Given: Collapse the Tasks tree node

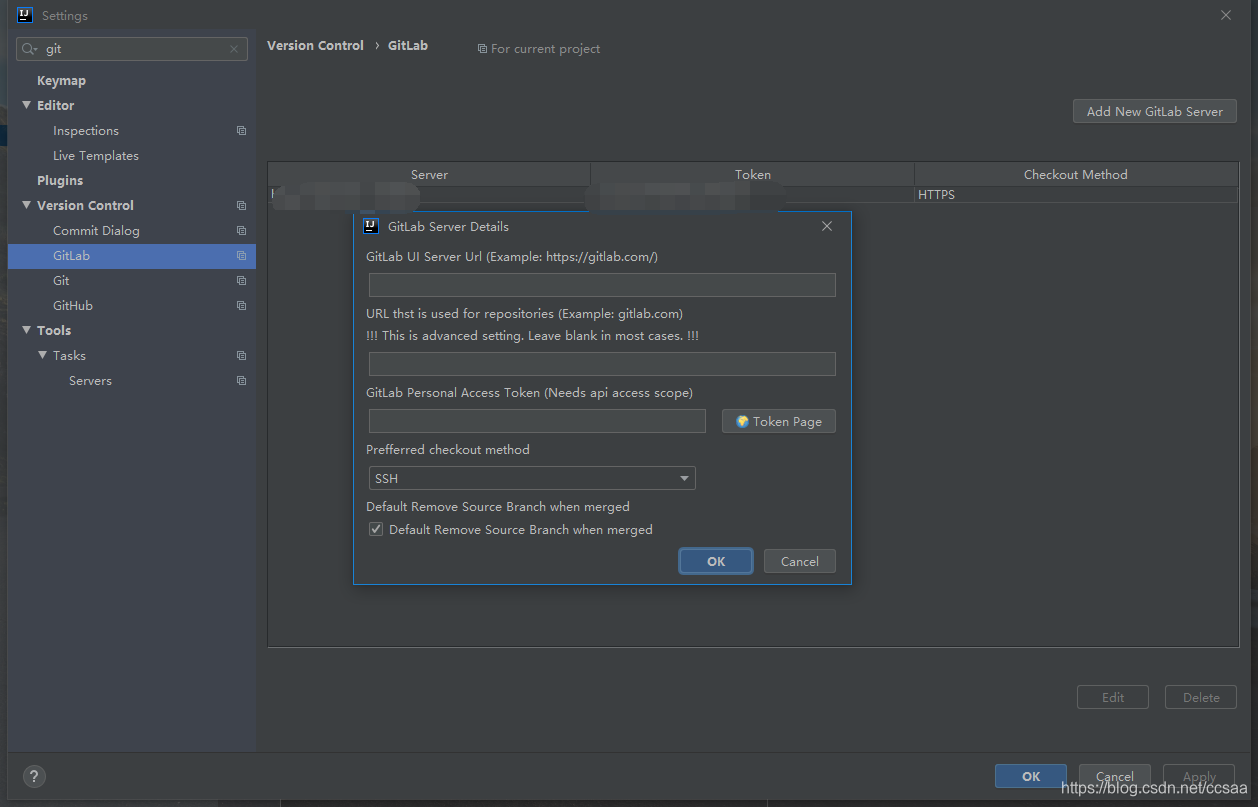Looking at the screenshot, I should tap(43, 355).
